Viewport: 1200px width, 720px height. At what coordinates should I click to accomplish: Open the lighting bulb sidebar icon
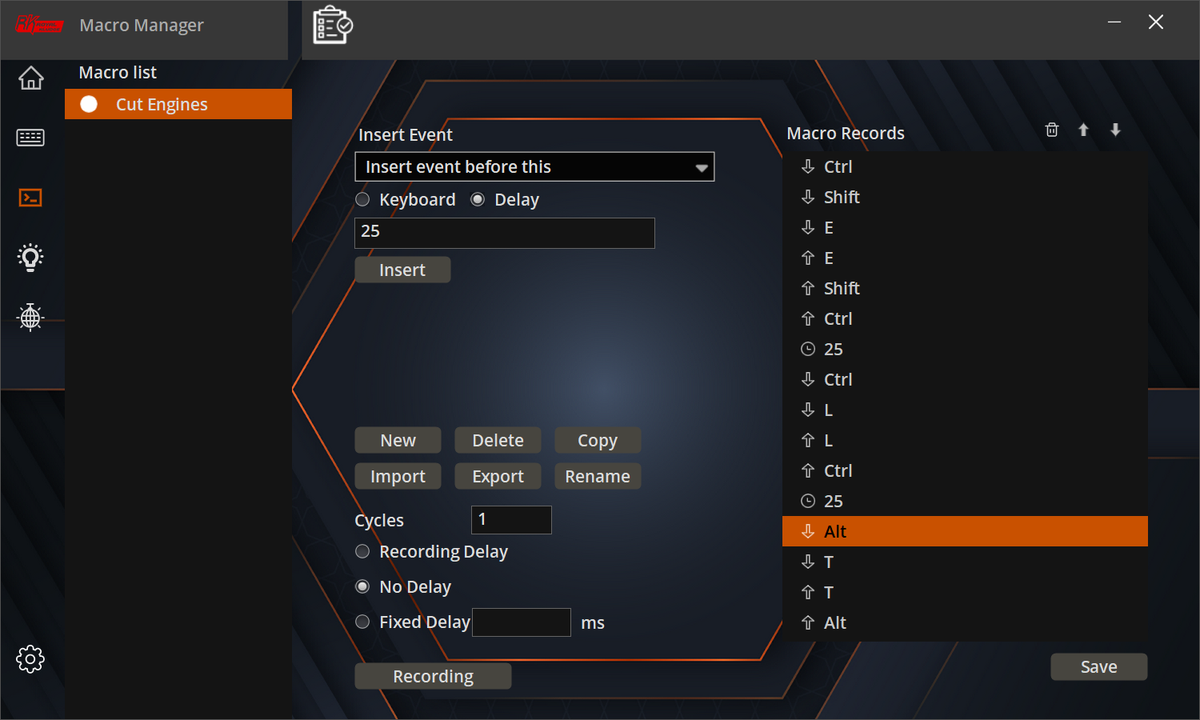tap(31, 258)
